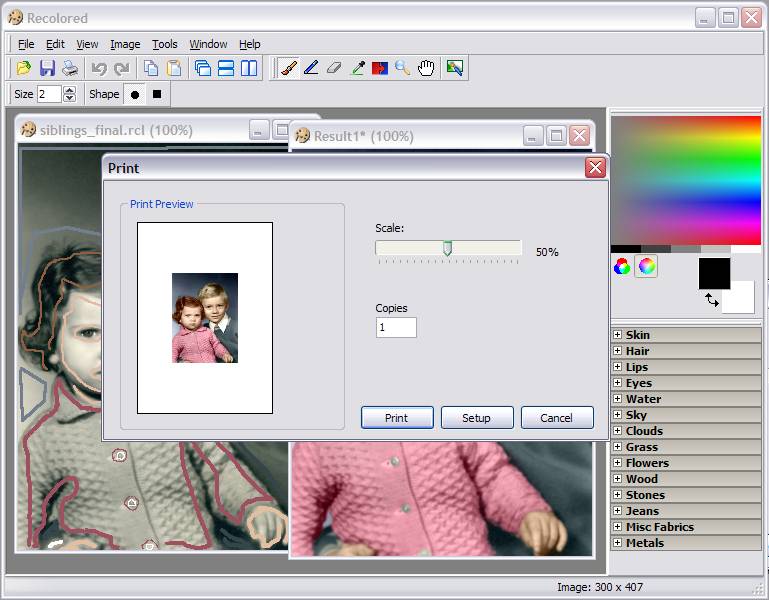Select the Brush tool
Image resolution: width=769 pixels, height=600 pixels.
288,68
